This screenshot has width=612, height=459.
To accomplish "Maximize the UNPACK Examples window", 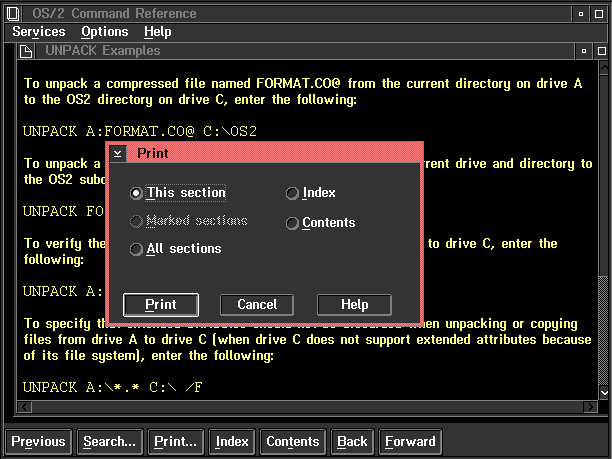I will coord(601,51).
